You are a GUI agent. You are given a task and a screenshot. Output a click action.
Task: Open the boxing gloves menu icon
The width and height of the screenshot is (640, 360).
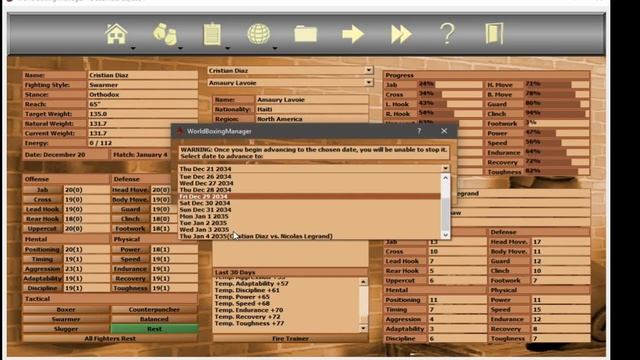164,34
